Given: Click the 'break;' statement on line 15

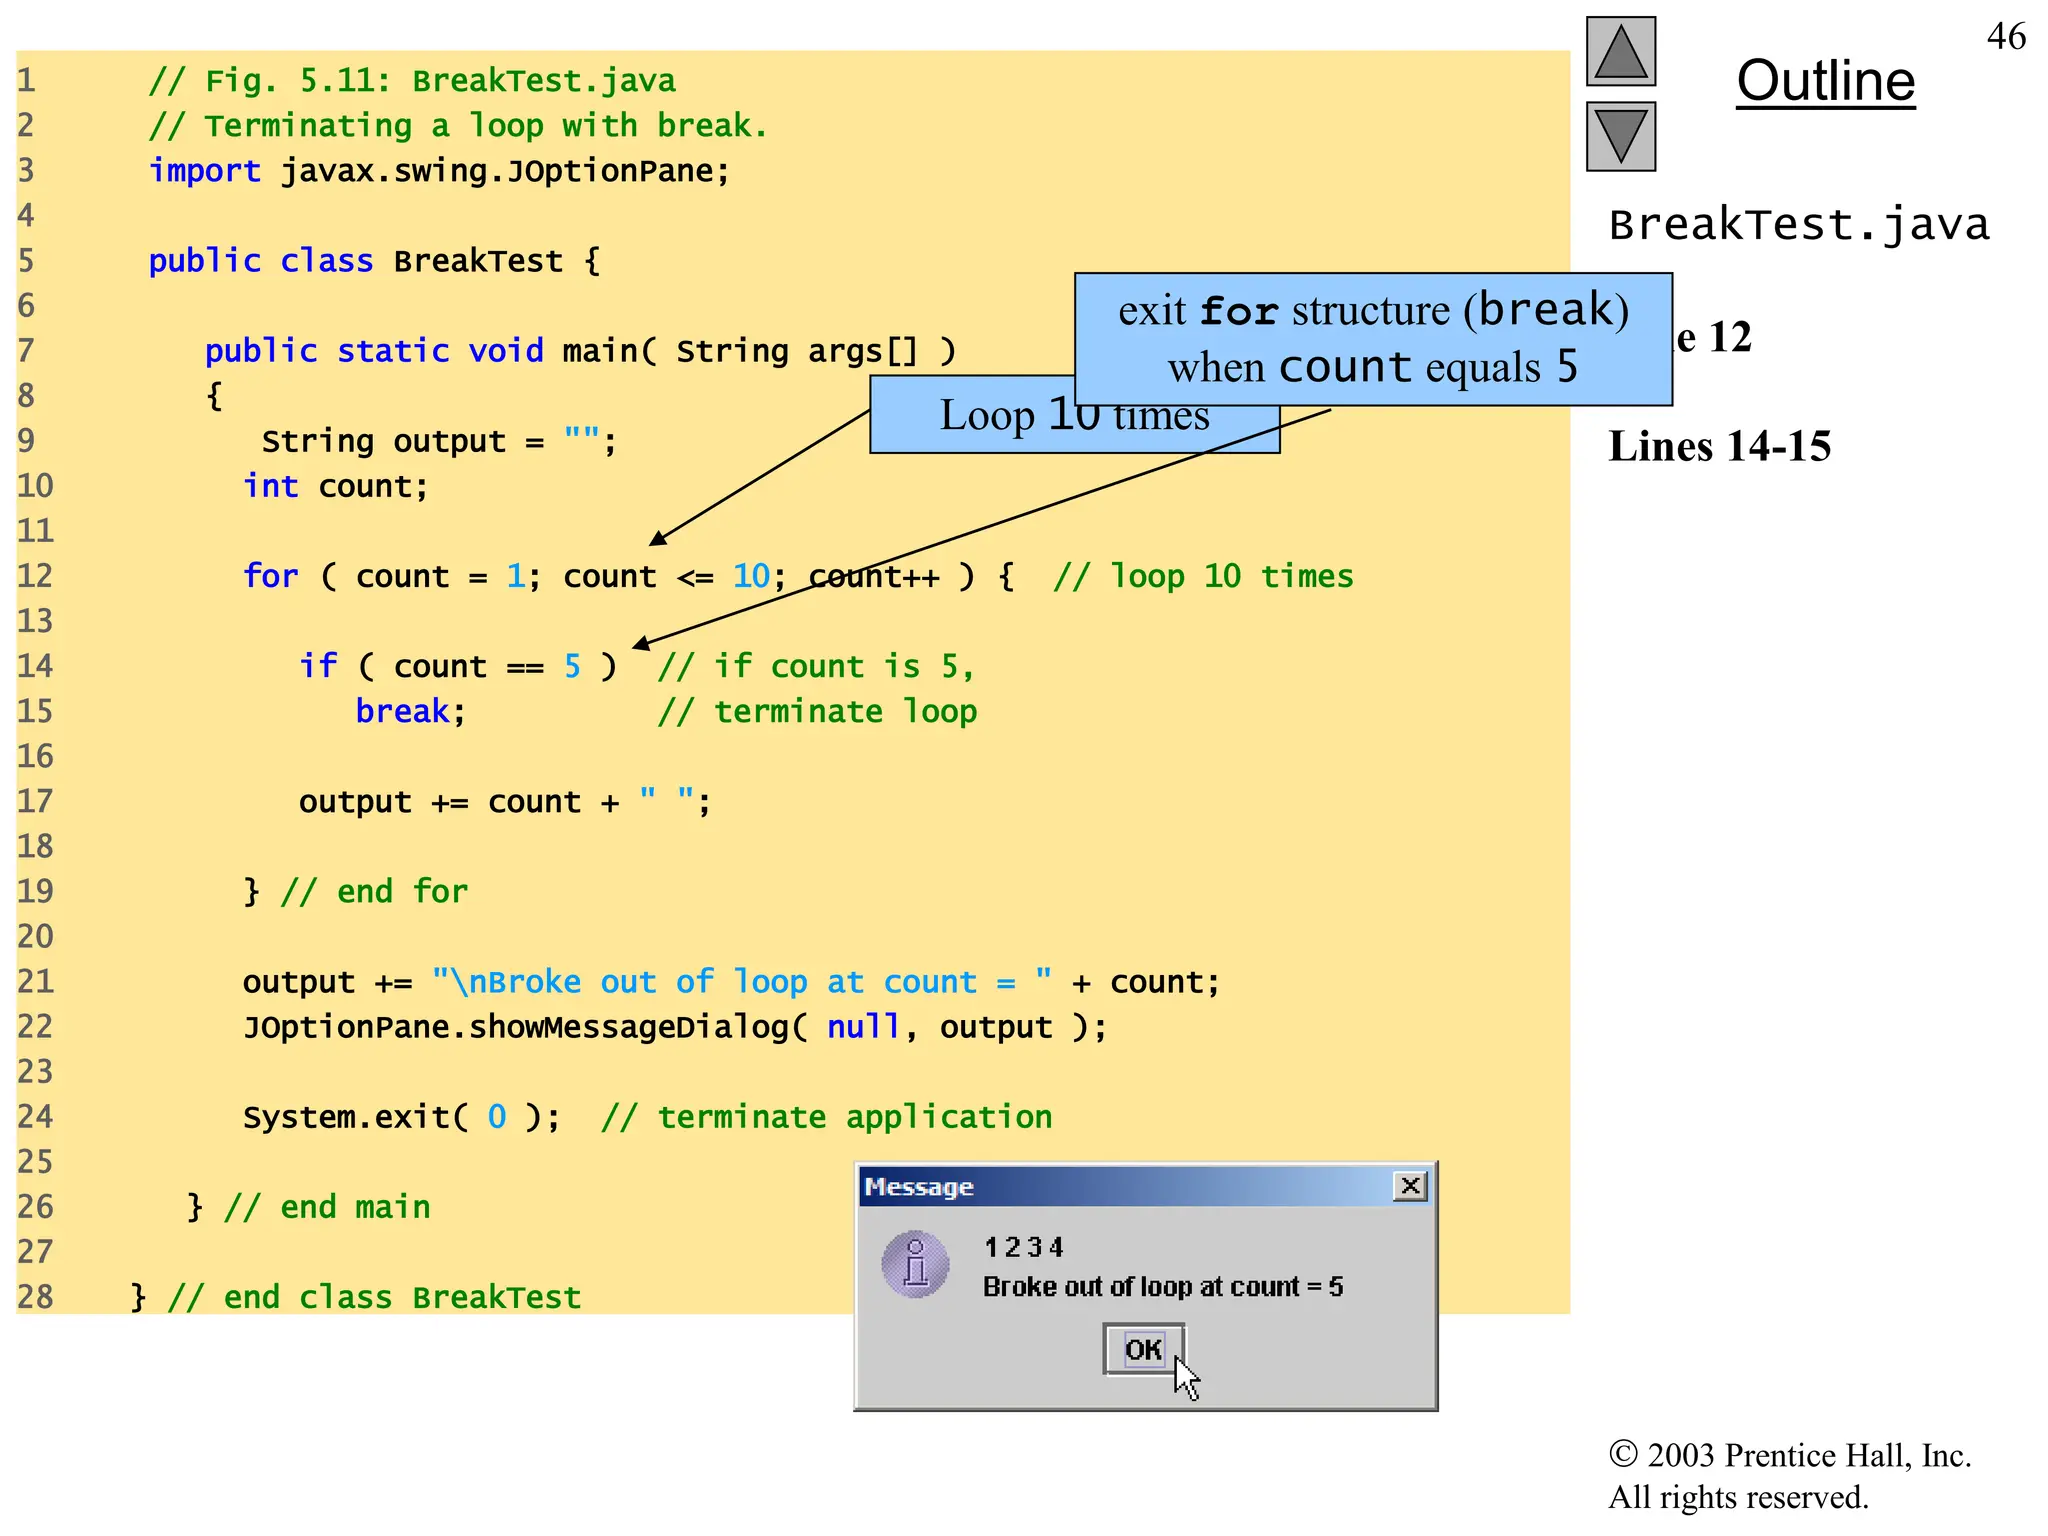Looking at the screenshot, I should [x=411, y=711].
